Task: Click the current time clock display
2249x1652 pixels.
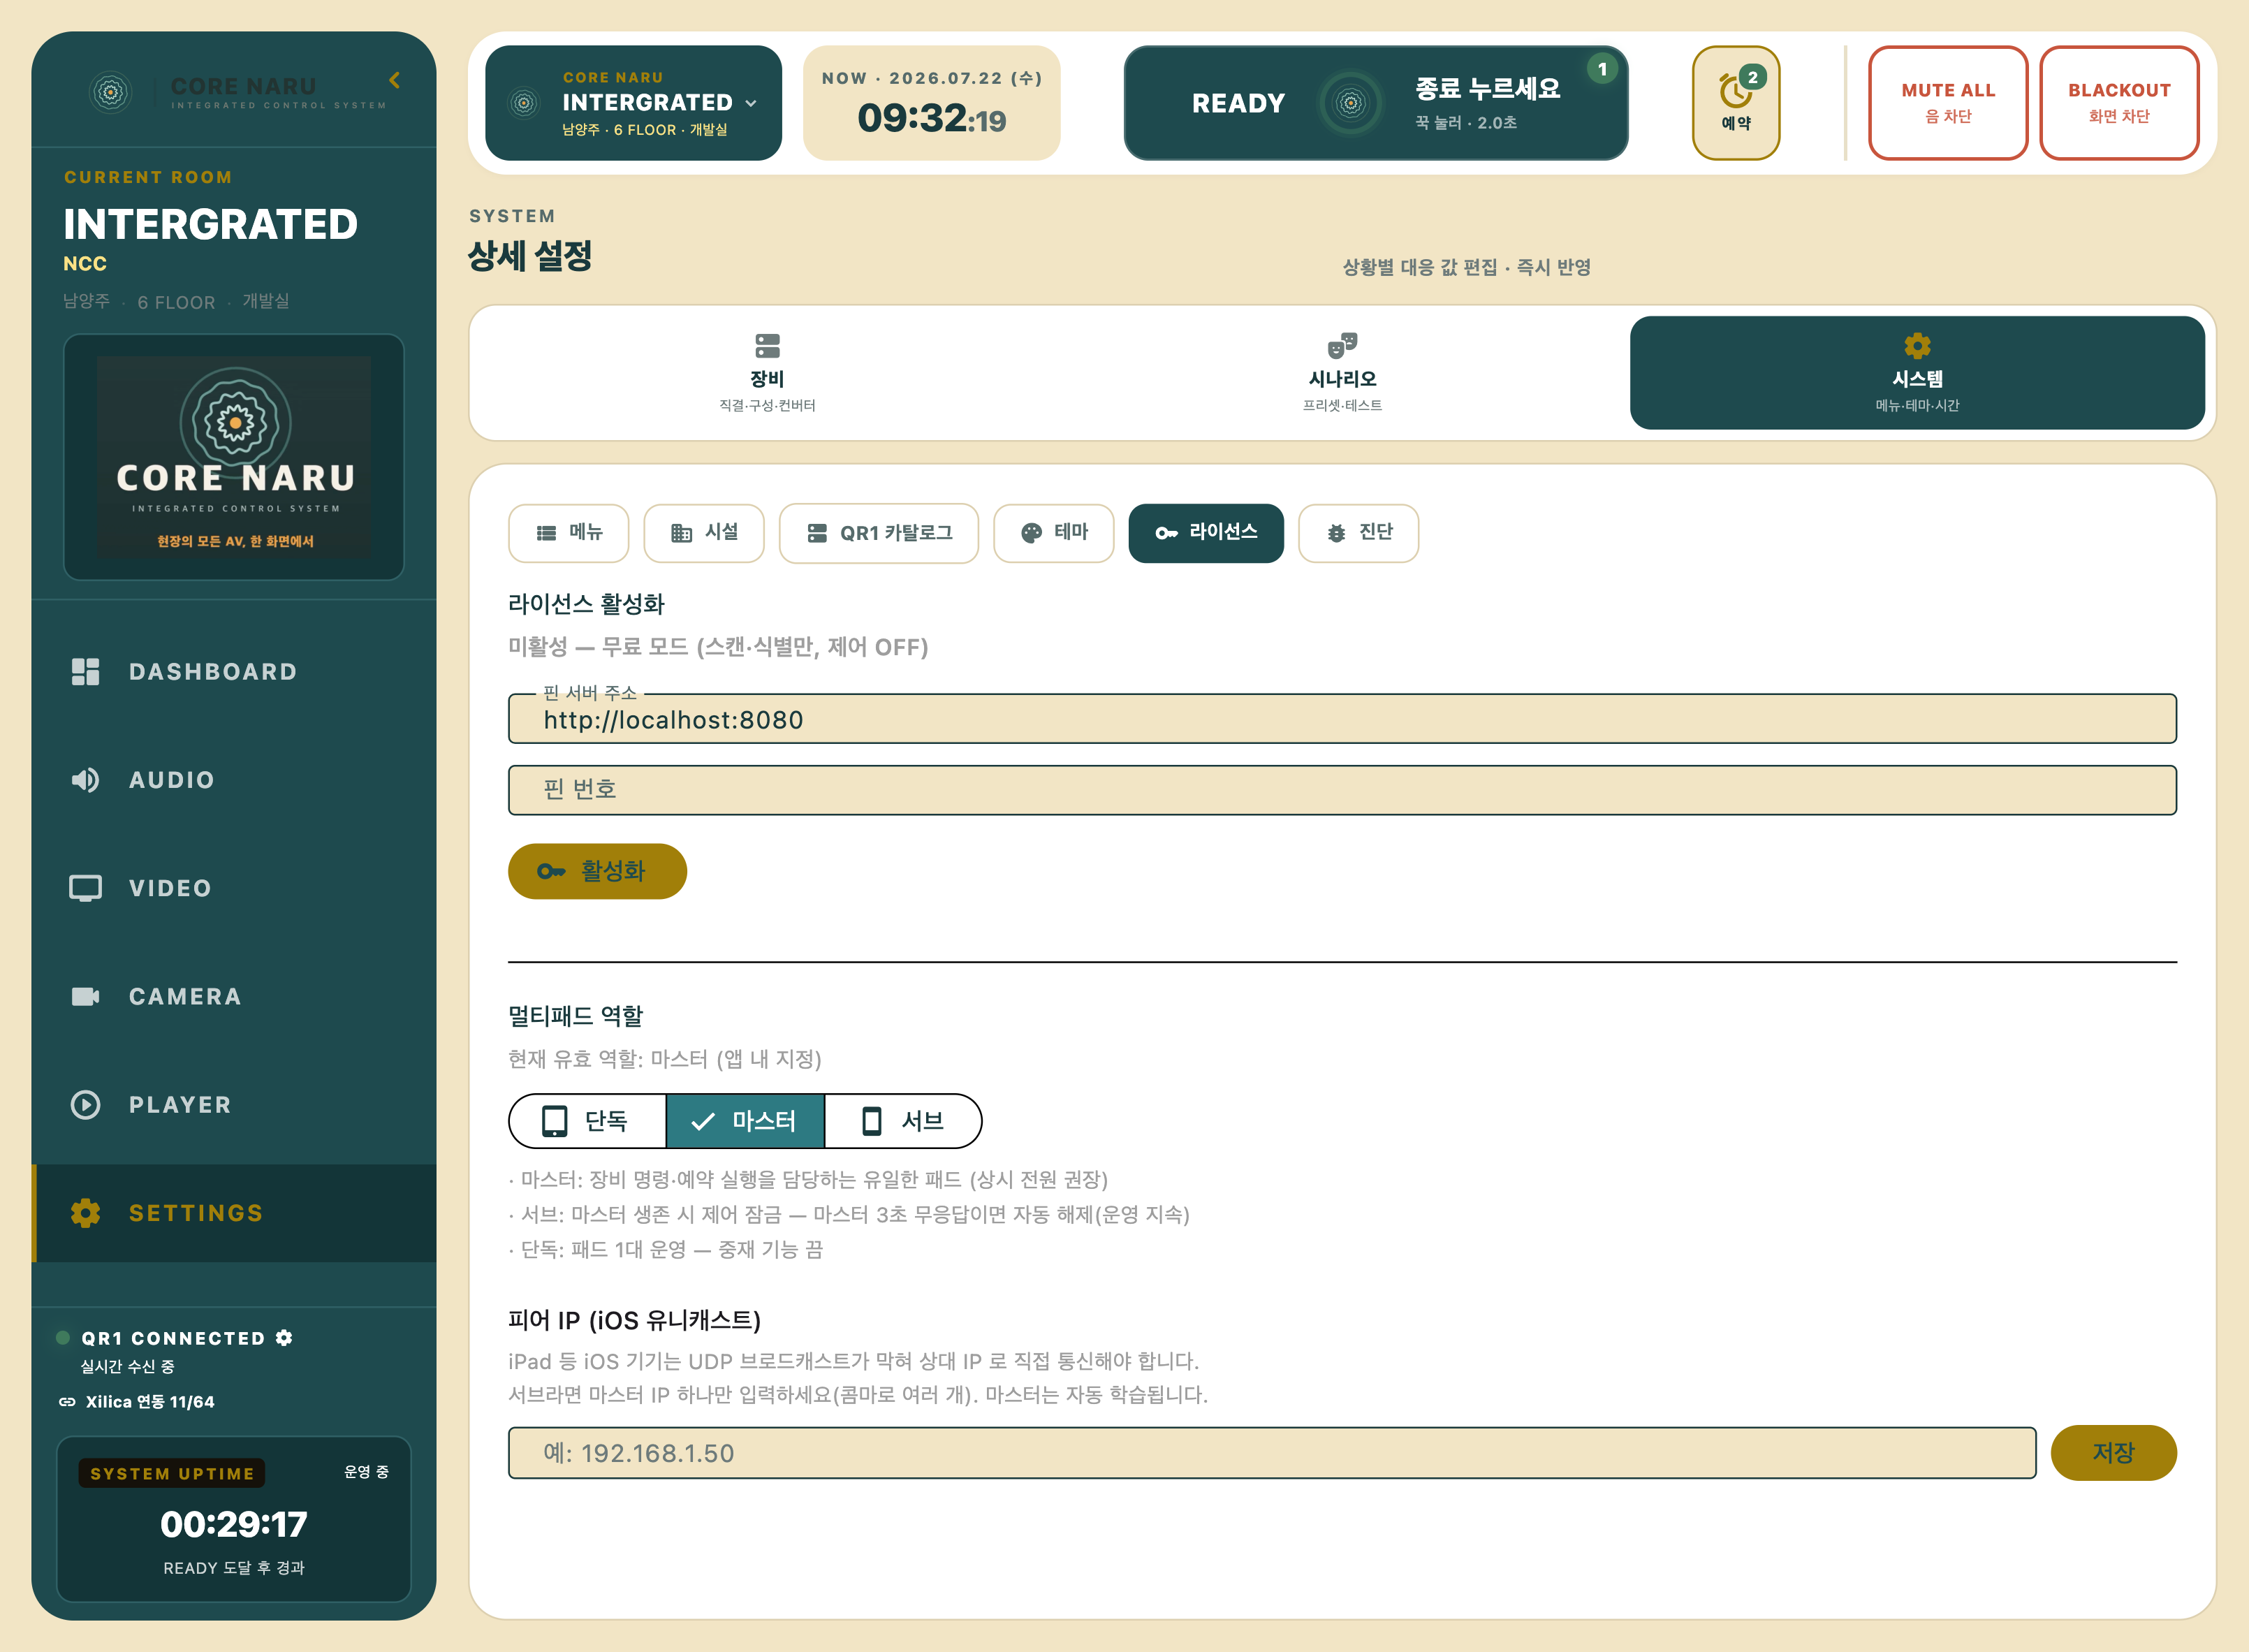Action: 932,103
